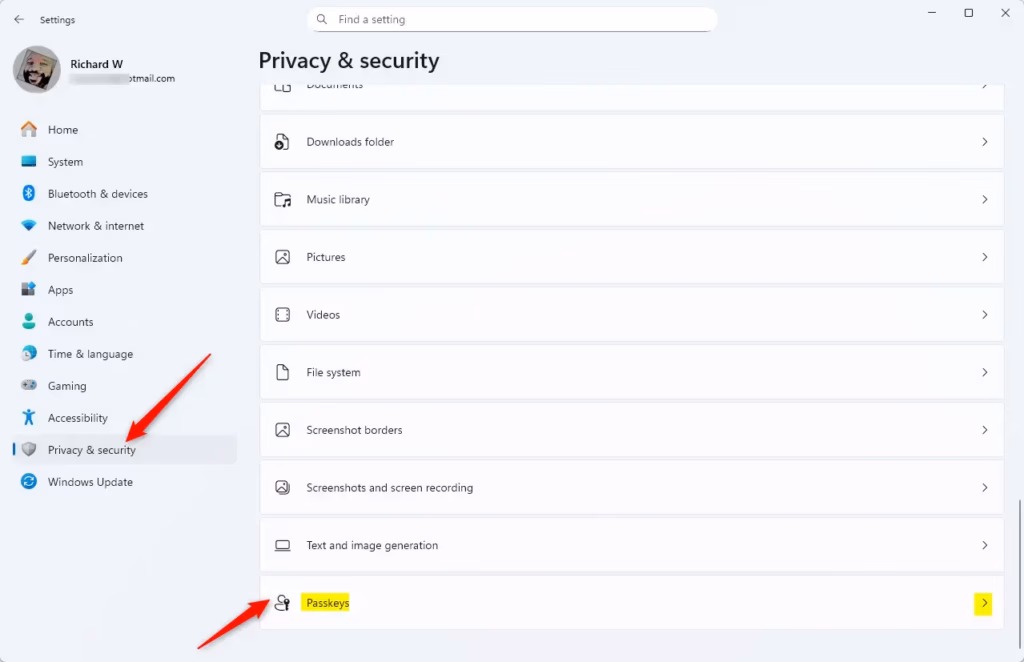Click the Find a setting search field
1024x662 pixels.
(511, 19)
